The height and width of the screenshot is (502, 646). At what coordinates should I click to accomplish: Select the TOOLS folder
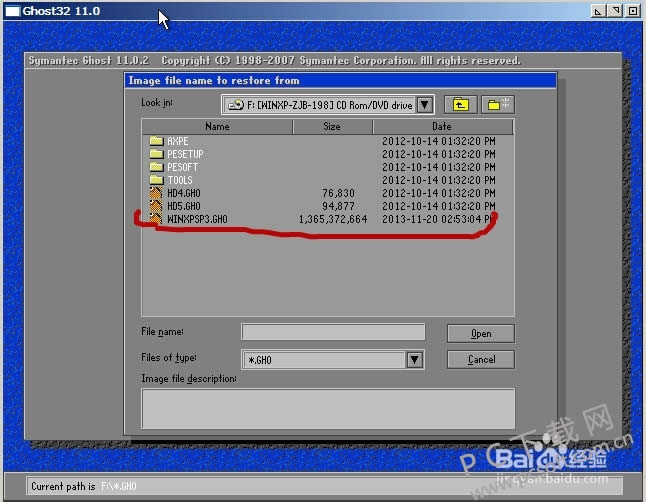tap(180, 180)
